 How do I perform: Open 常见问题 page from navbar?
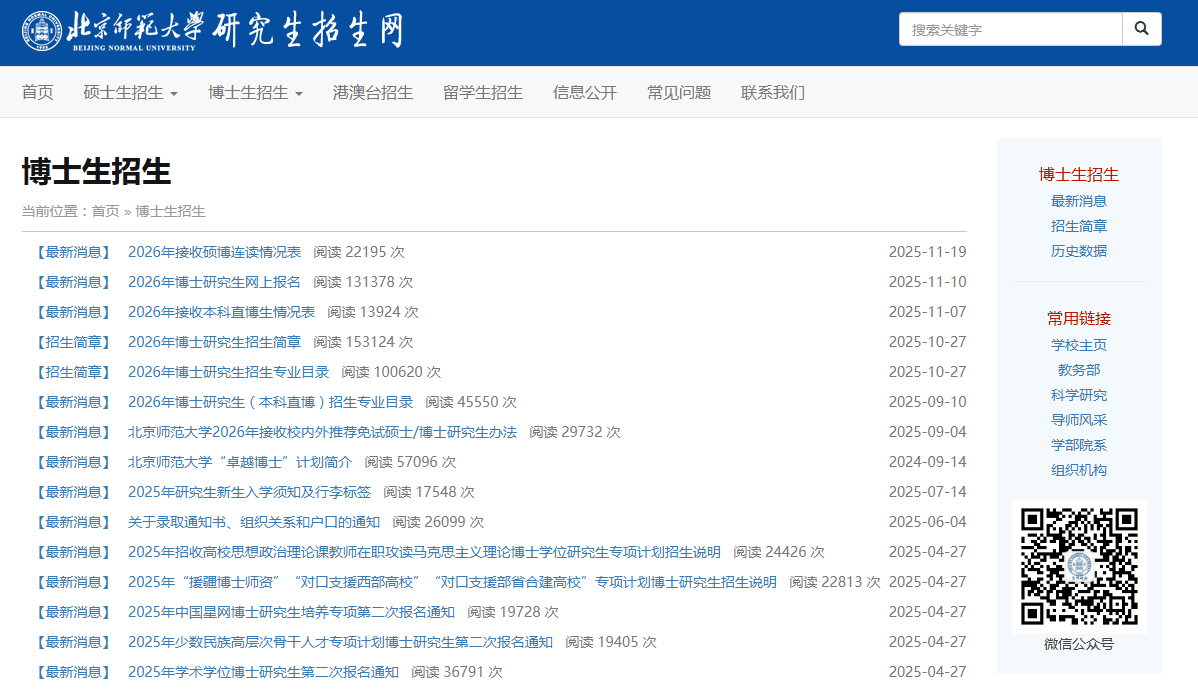pyautogui.click(x=679, y=93)
